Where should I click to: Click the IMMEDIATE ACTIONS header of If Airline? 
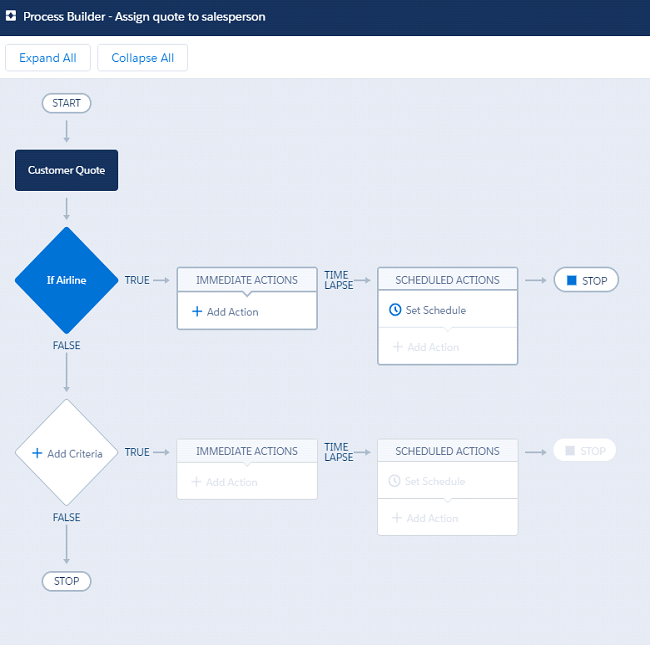click(x=247, y=280)
